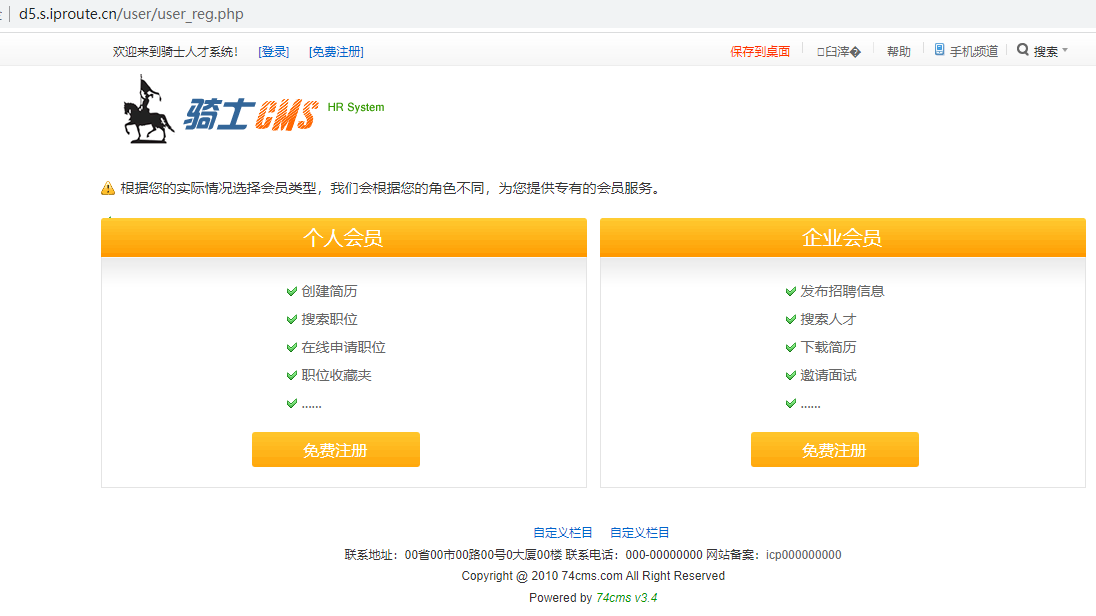Open the 74cms v3.4 footer link

[x=626, y=598]
